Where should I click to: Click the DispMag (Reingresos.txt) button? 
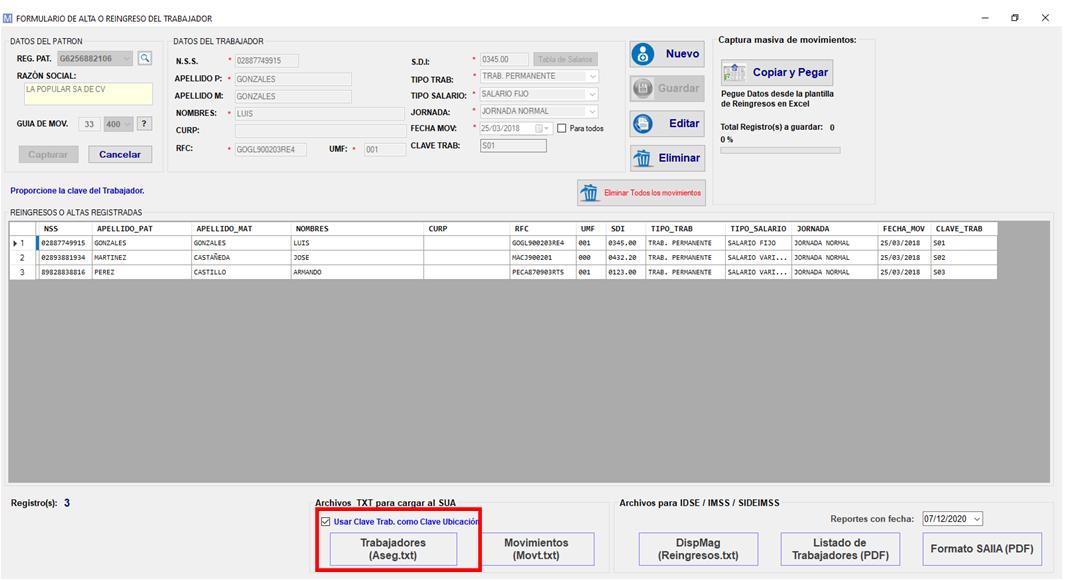698,549
